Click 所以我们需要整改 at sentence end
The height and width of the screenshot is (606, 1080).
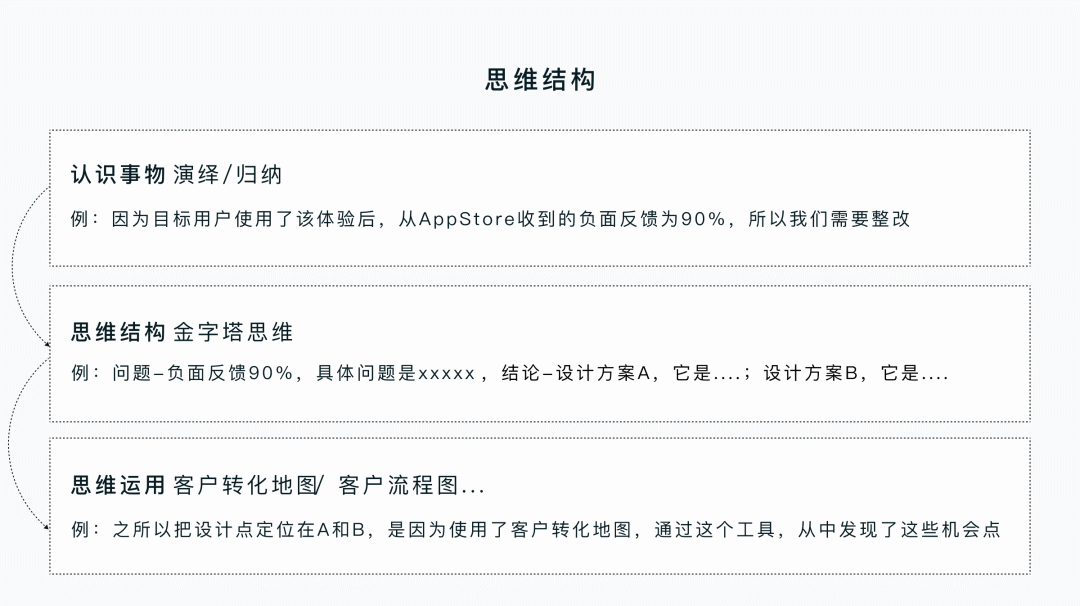tap(829, 219)
